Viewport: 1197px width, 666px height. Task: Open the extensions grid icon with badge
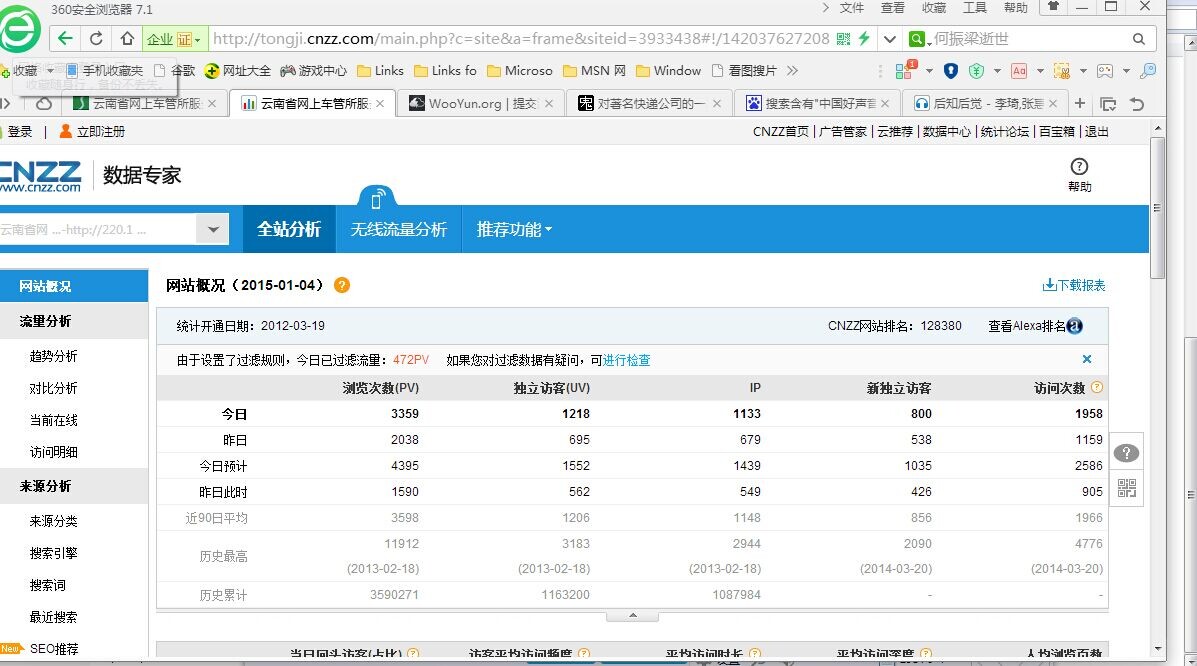(x=905, y=70)
